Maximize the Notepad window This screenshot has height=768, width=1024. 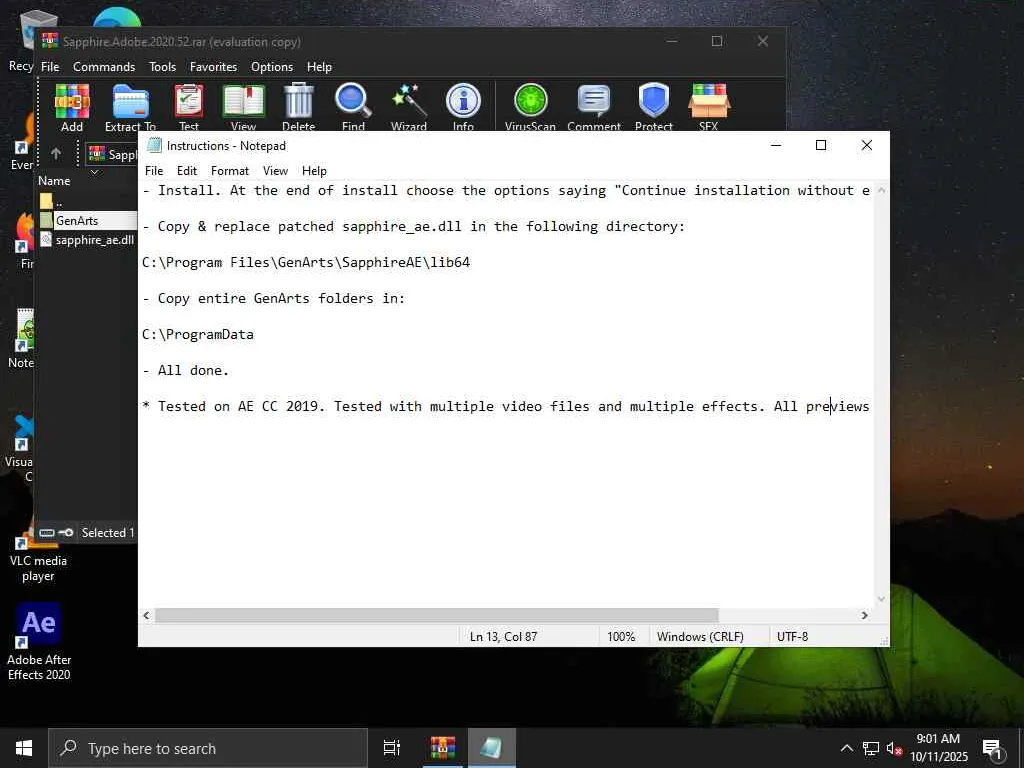coord(821,145)
